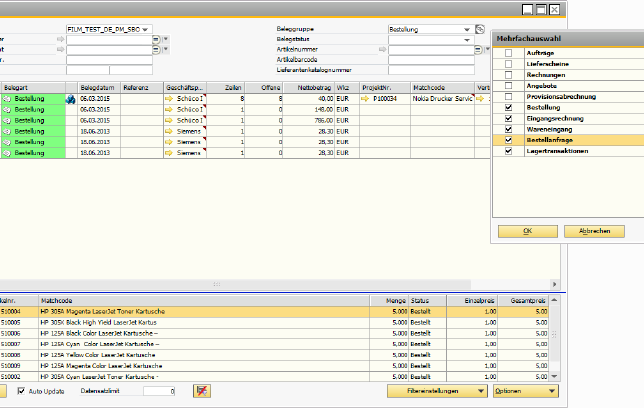Uncheck the Eingangsrechnung checkbox
The image size is (644, 408).
[x=509, y=118]
